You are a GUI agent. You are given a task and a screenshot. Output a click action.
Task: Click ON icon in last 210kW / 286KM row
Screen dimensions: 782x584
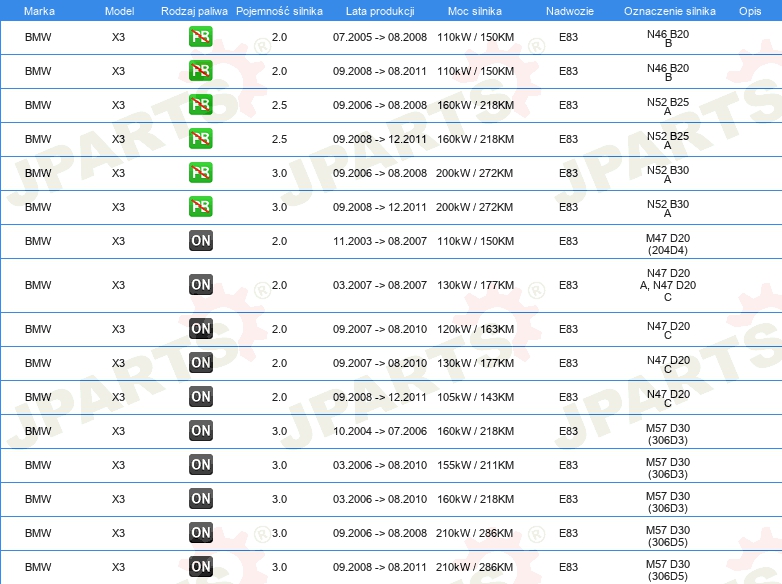coord(200,566)
